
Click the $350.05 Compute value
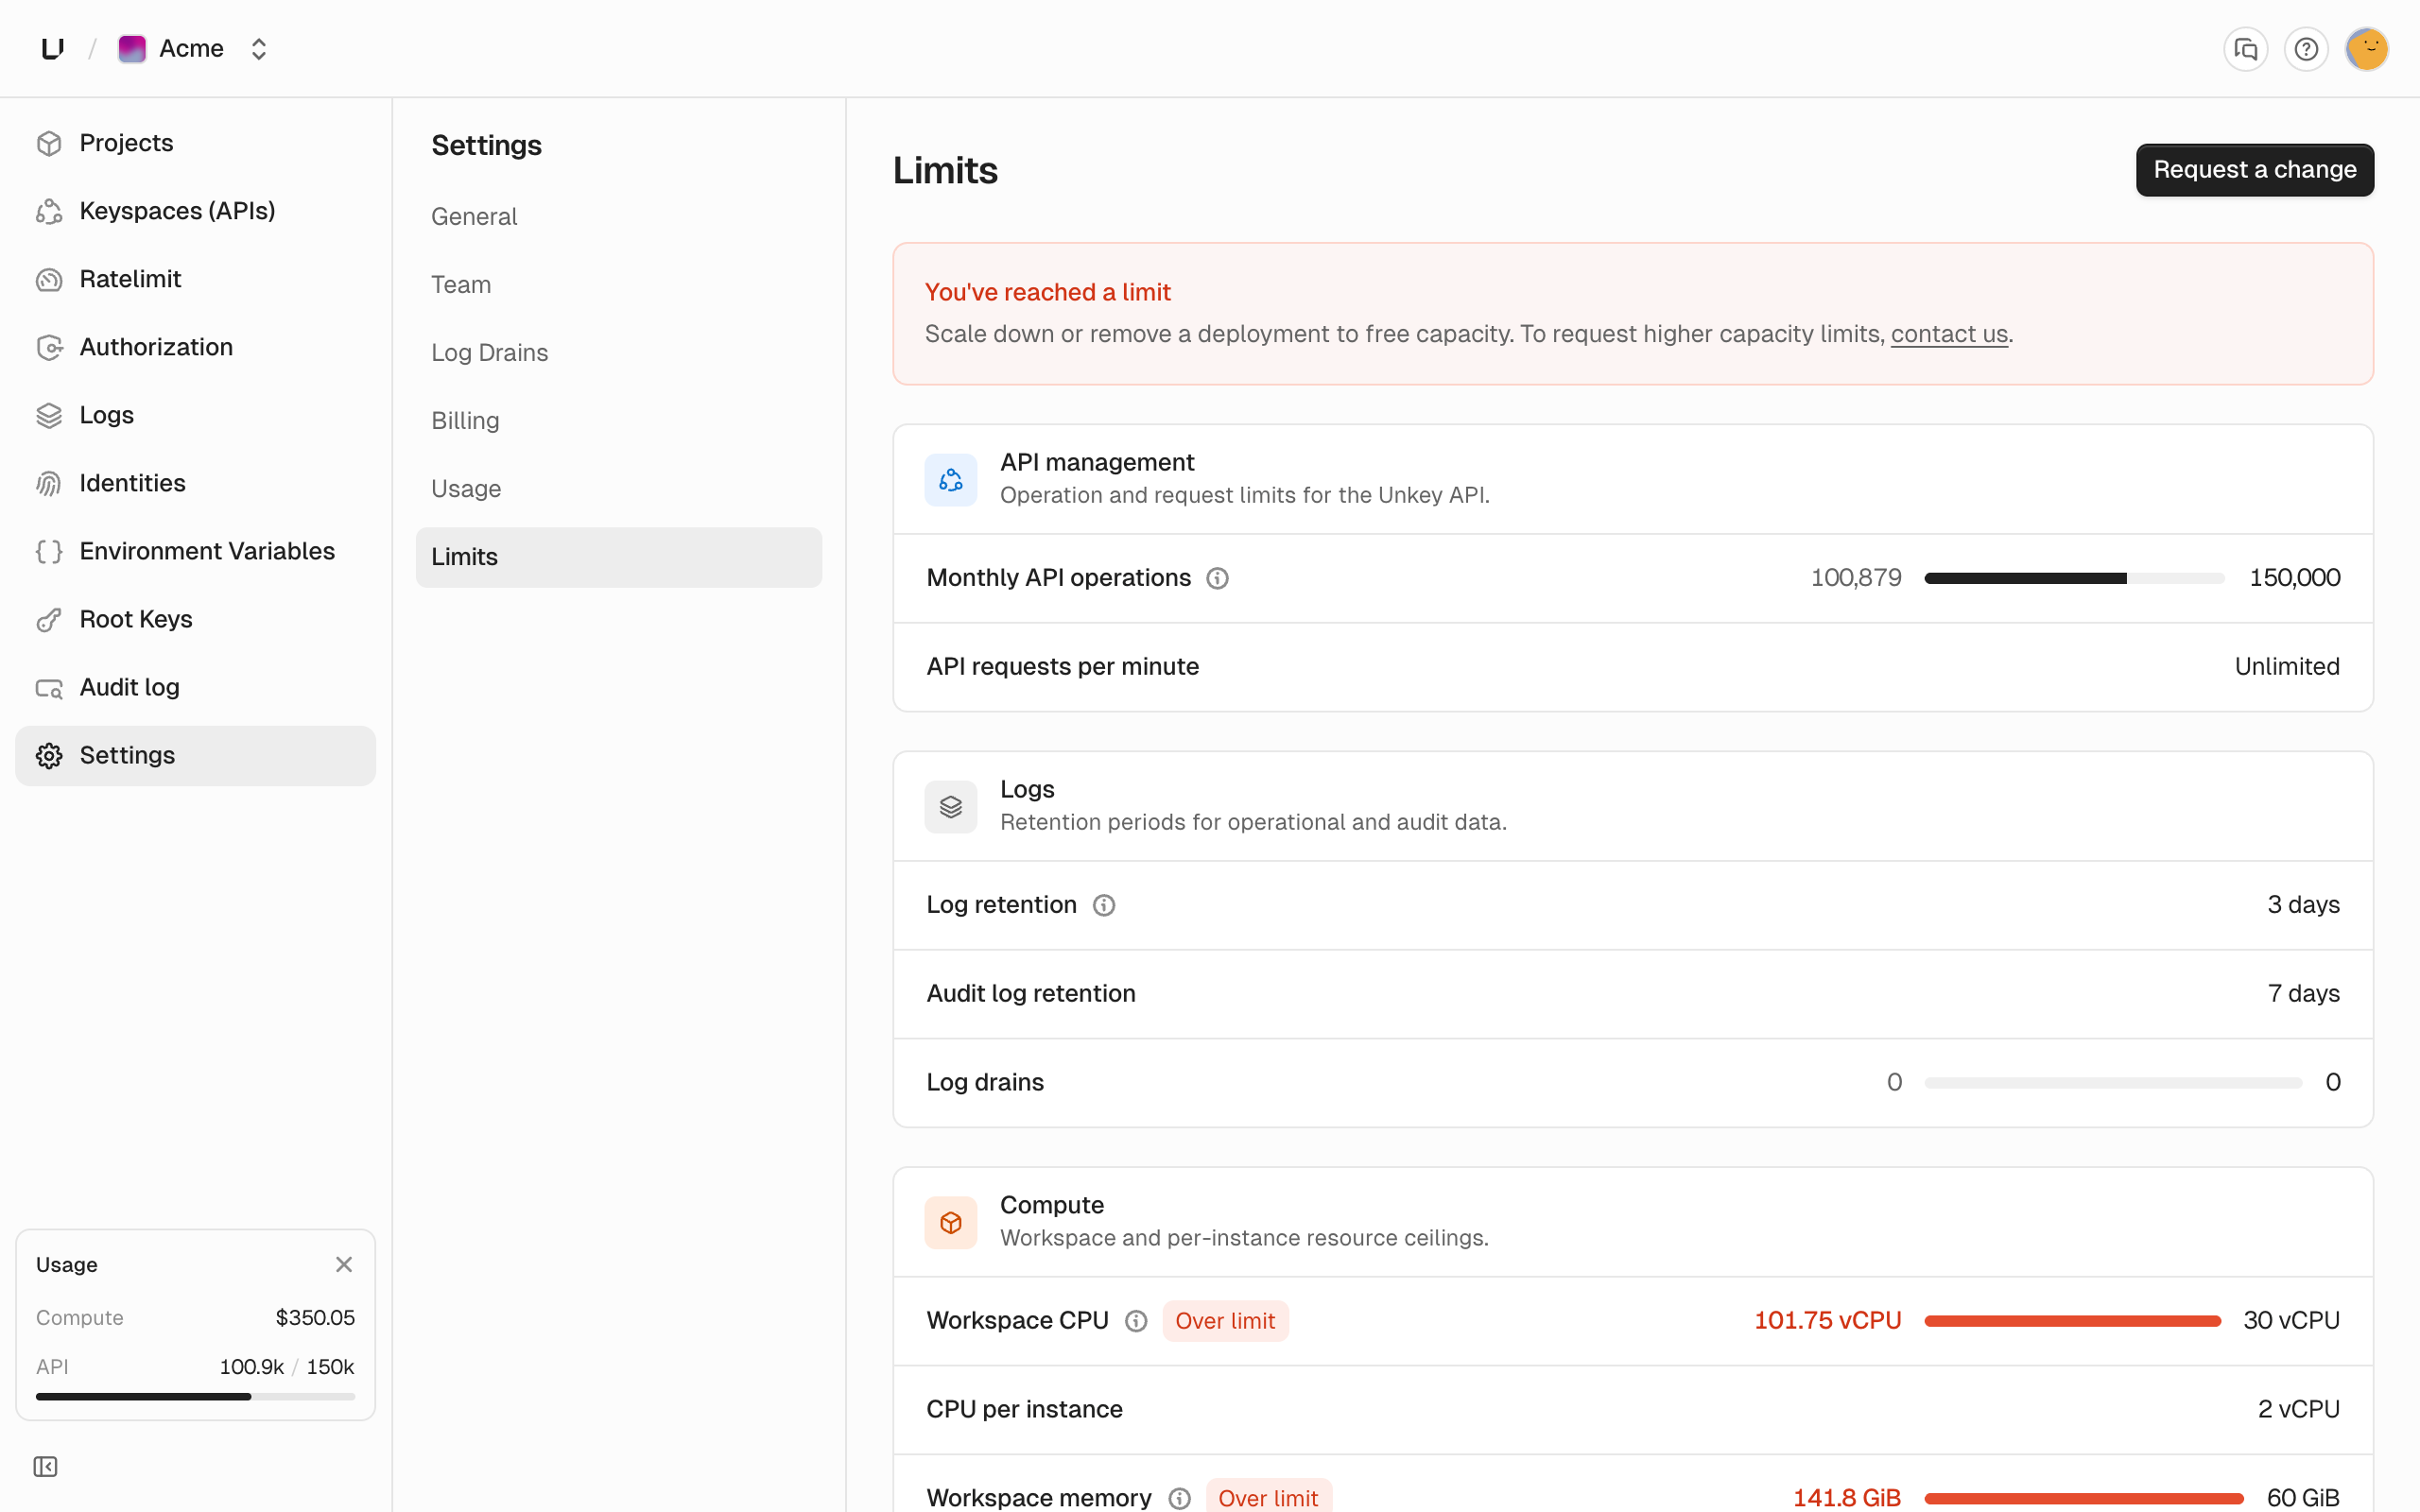(x=315, y=1318)
